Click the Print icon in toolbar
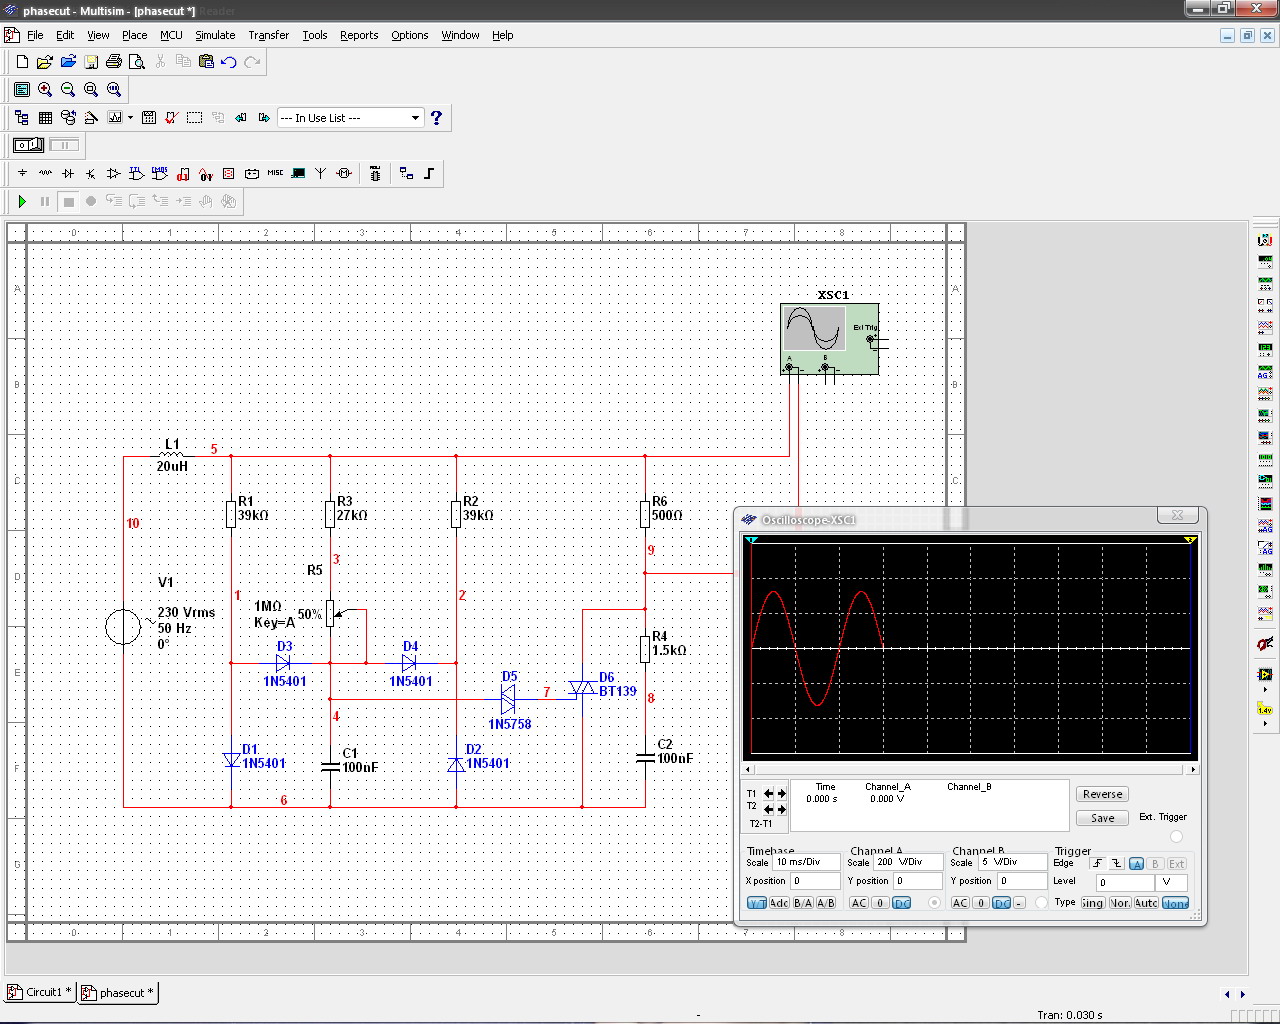The width and height of the screenshot is (1280, 1024). 114,62
